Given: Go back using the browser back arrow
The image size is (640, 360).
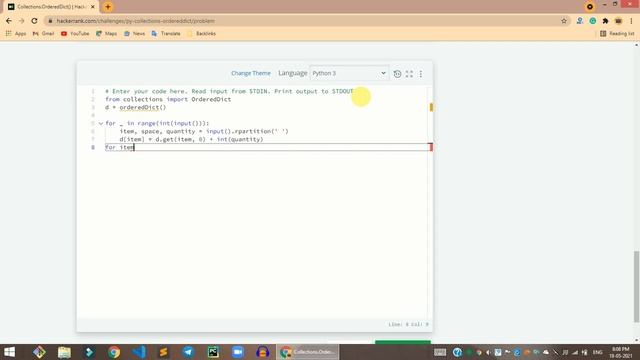Looking at the screenshot, I should click(x=9, y=21).
